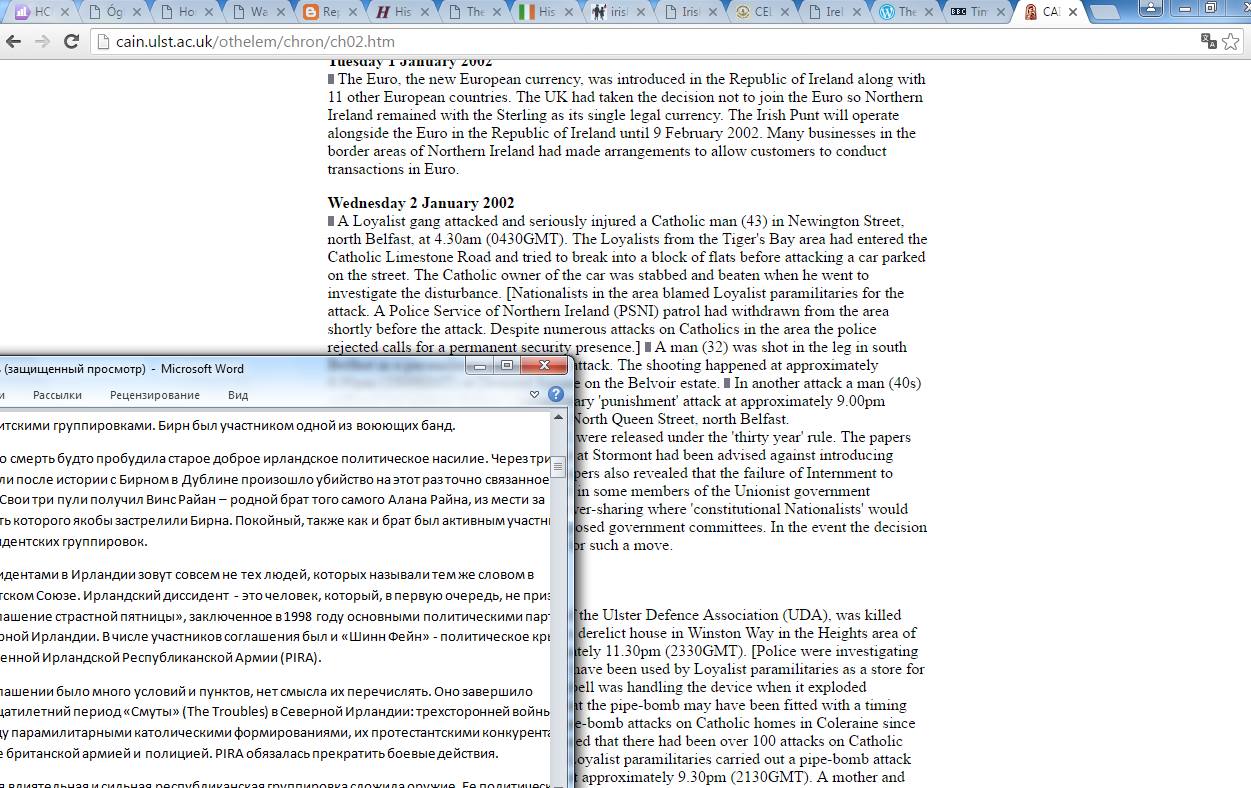The height and width of the screenshot is (788, 1251).
Task: Click the translate icon in address bar
Action: [1209, 42]
